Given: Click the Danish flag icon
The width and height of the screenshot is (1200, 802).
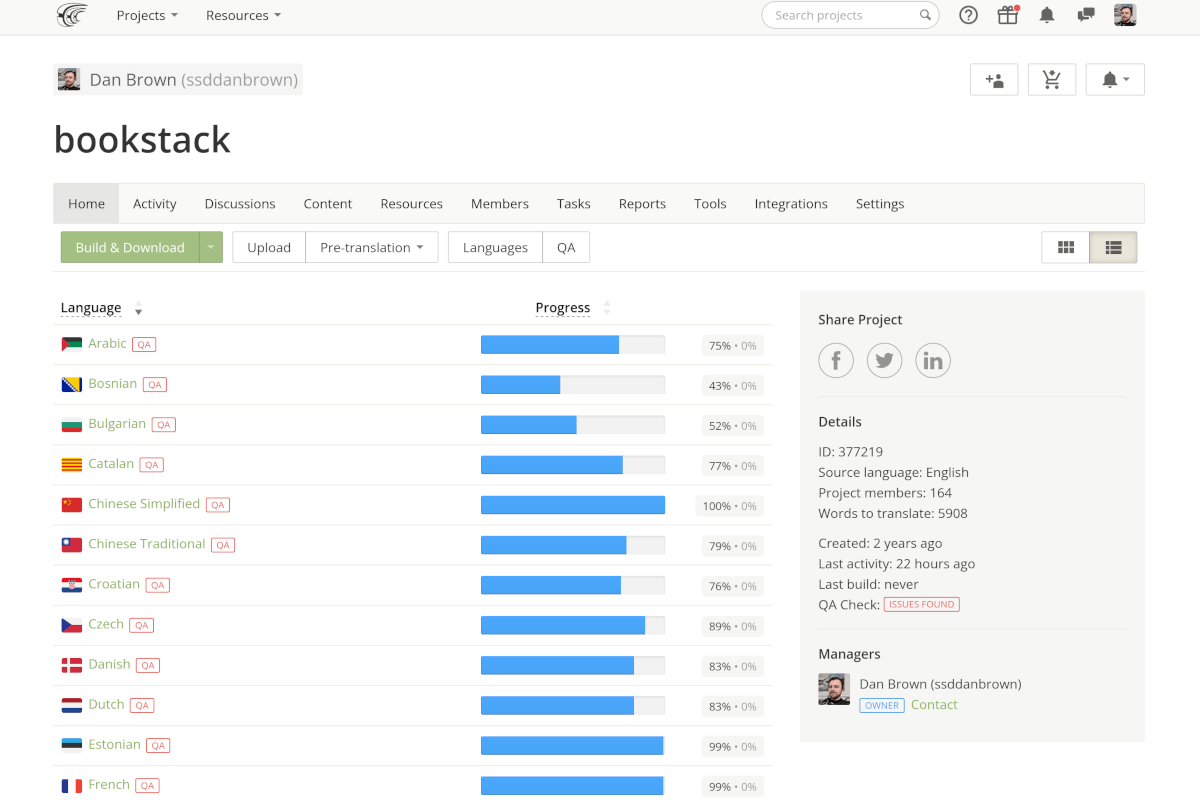Looking at the screenshot, I should click(x=71, y=664).
